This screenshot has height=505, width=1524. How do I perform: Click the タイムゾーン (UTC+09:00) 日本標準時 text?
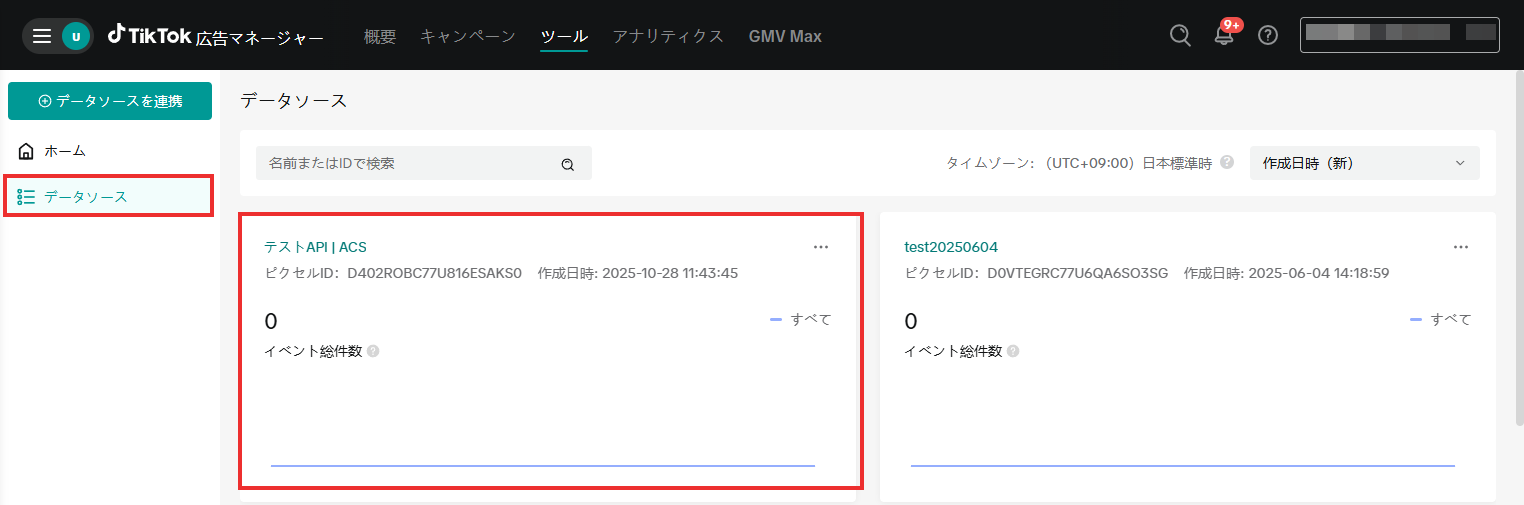1079,163
